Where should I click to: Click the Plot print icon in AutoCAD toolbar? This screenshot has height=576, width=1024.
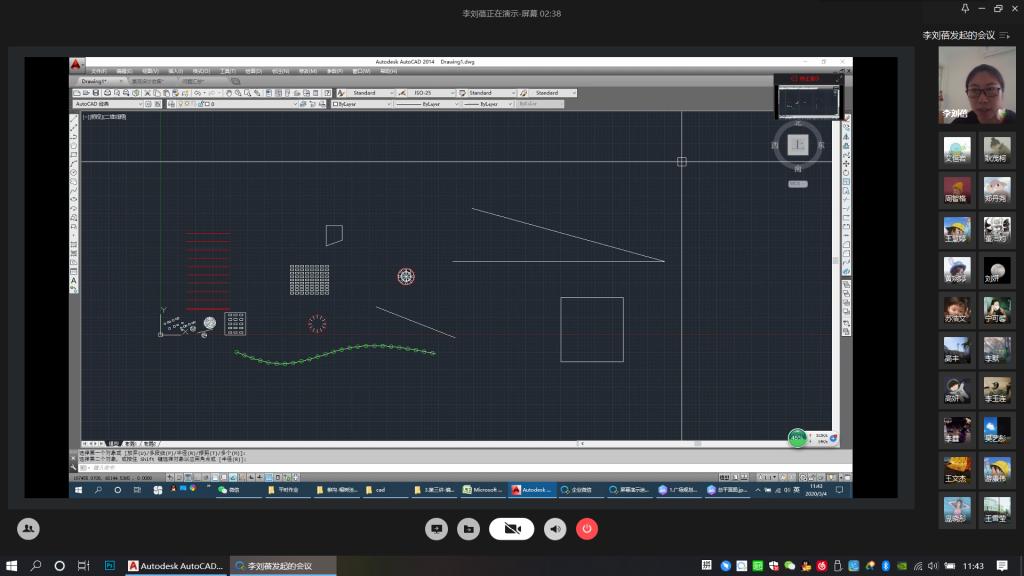point(108,93)
